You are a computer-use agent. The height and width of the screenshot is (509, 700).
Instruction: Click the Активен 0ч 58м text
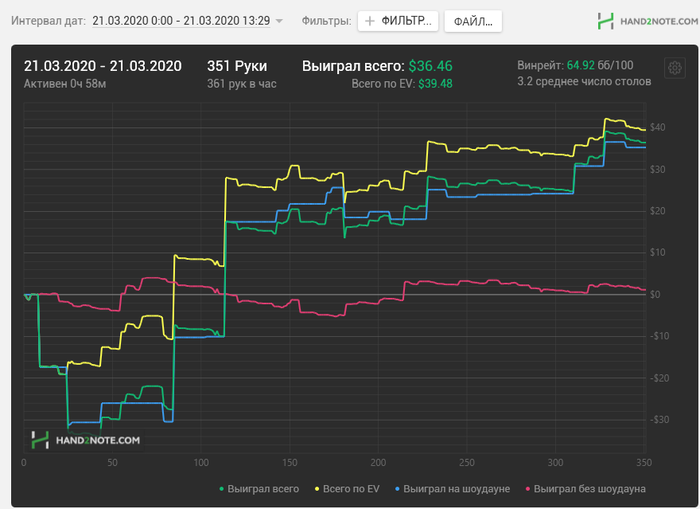65,83
